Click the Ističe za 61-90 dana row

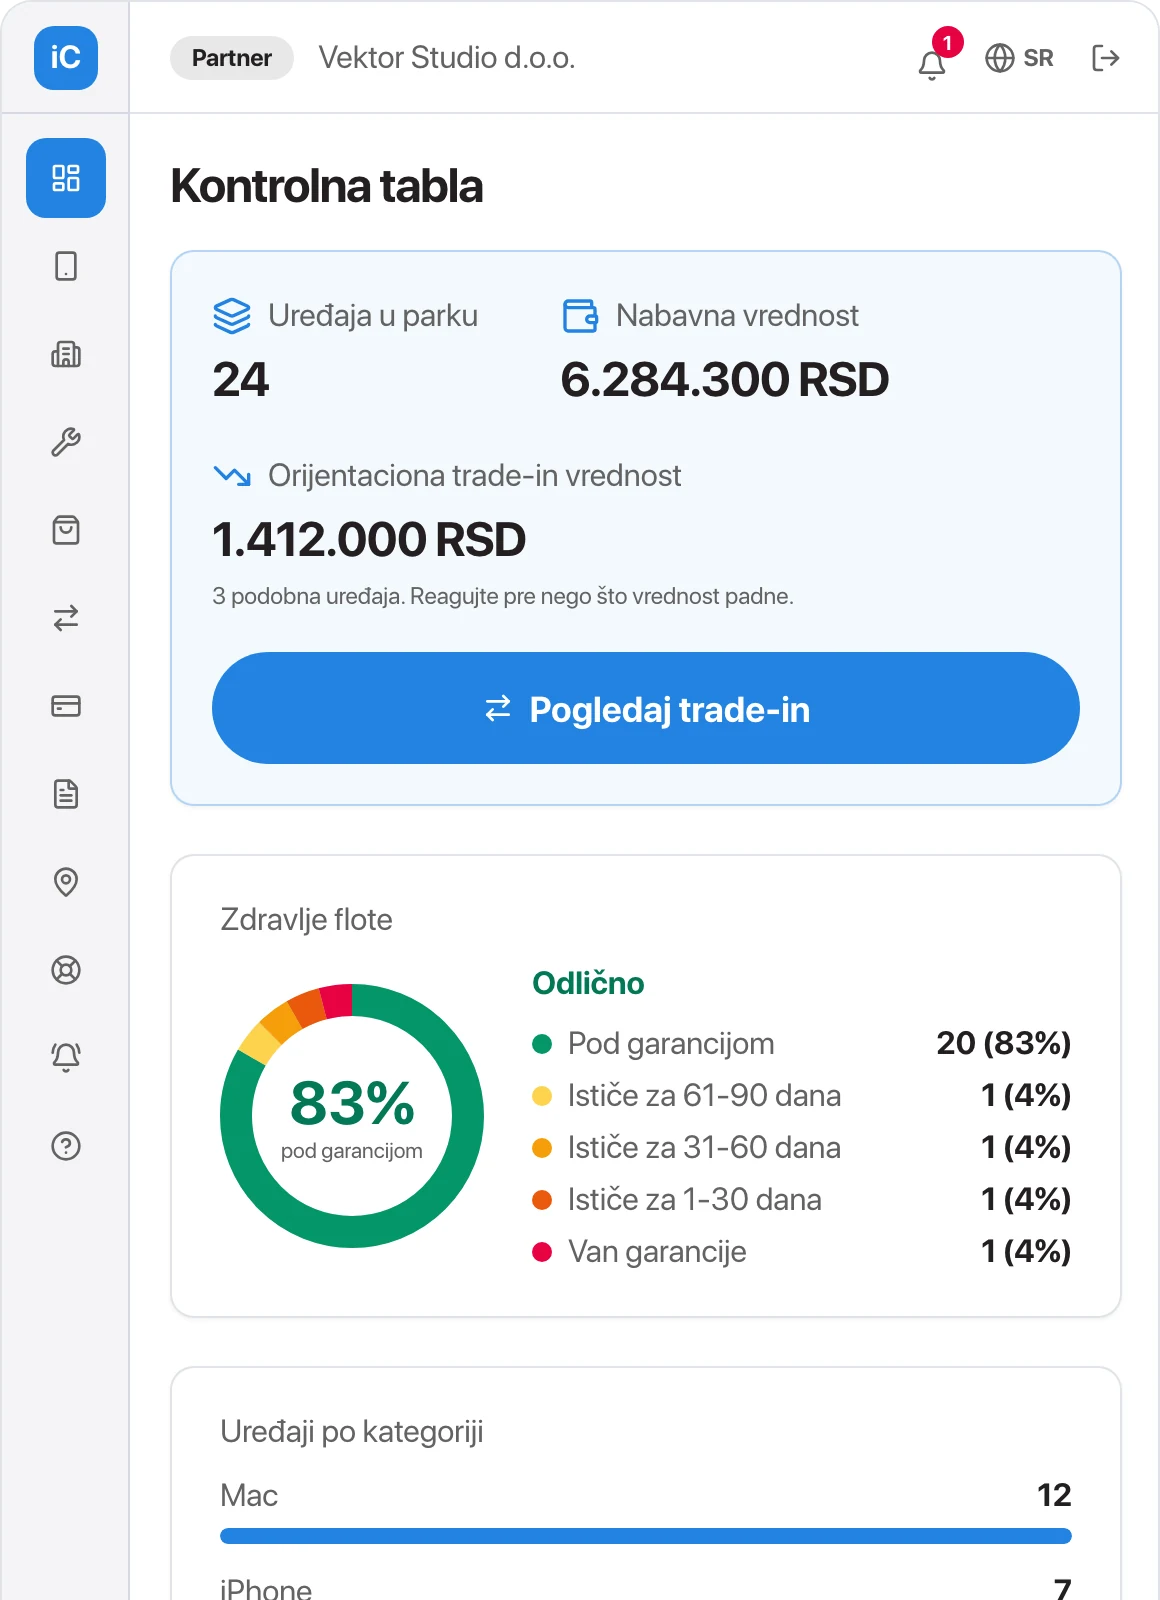802,1096
